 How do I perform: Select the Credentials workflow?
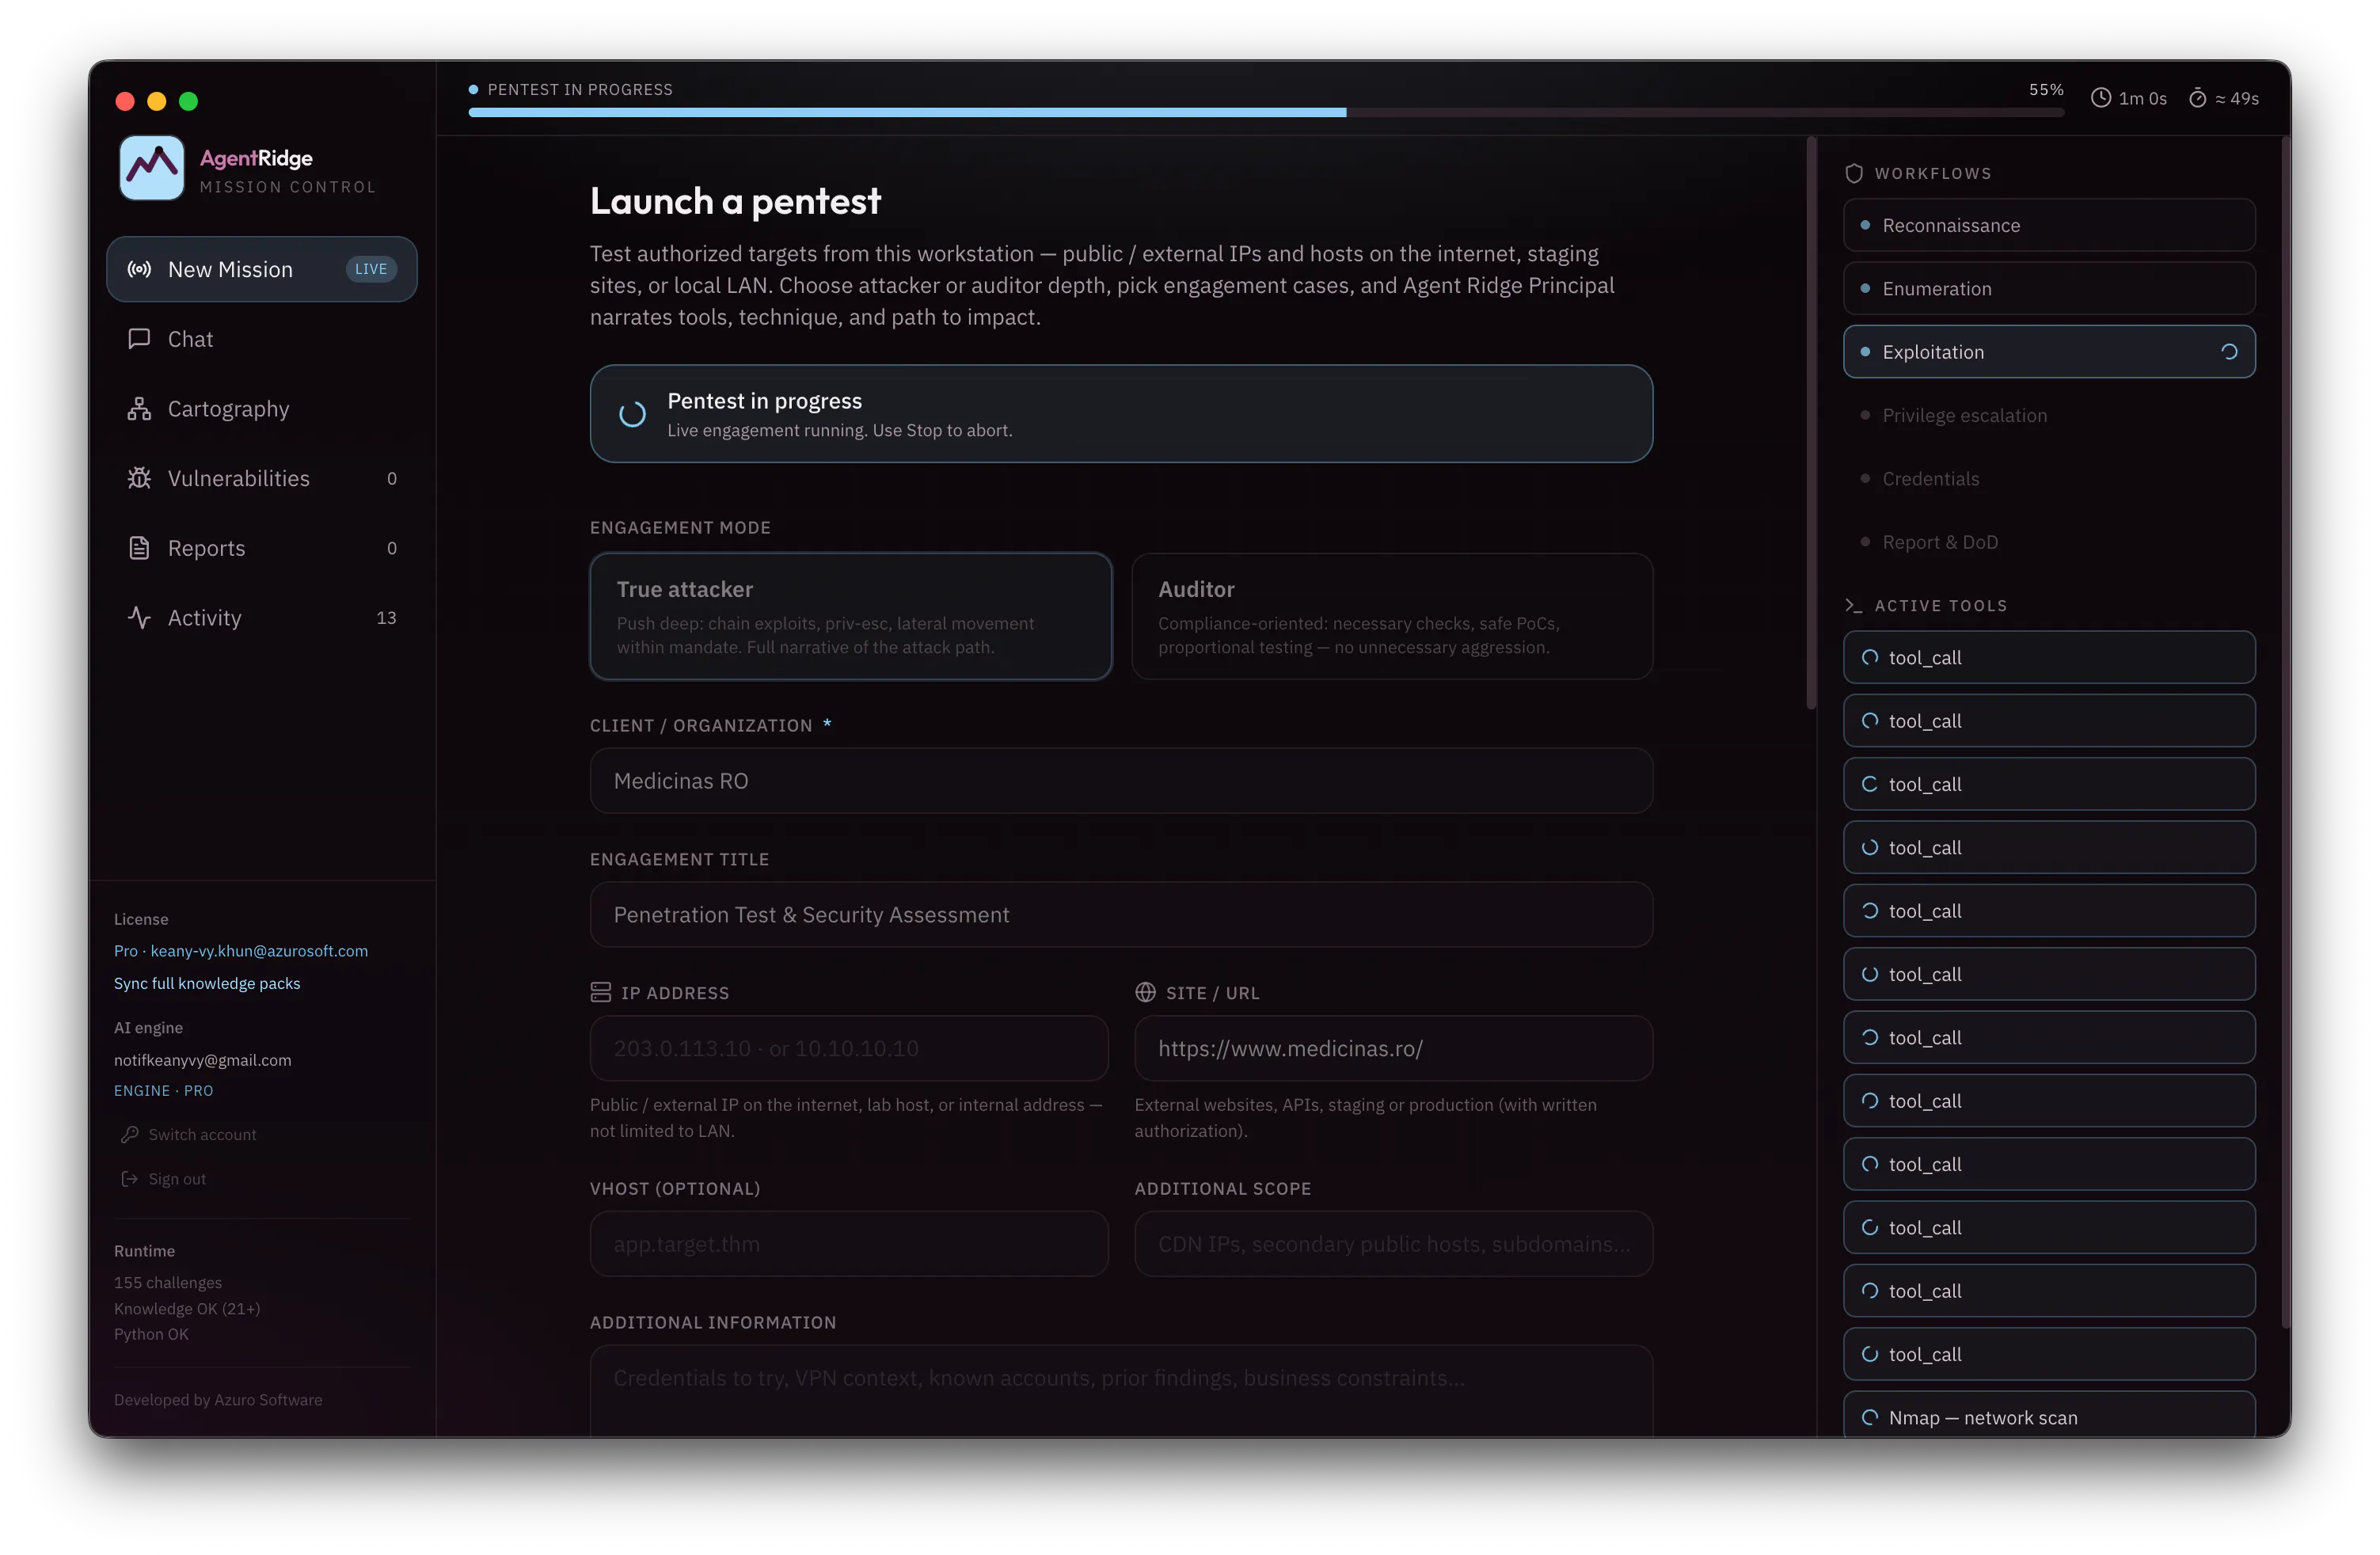[x=2049, y=479]
